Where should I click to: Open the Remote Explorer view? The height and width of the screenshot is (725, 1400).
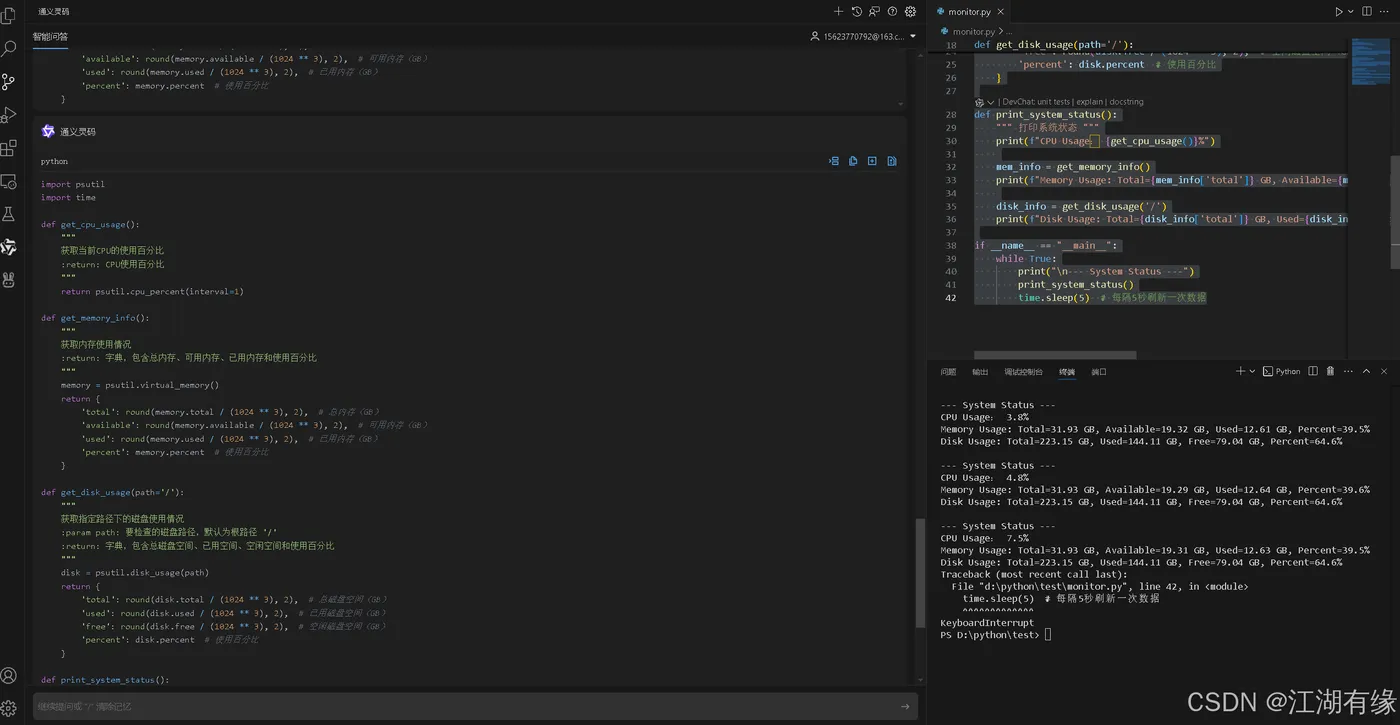click(9, 181)
